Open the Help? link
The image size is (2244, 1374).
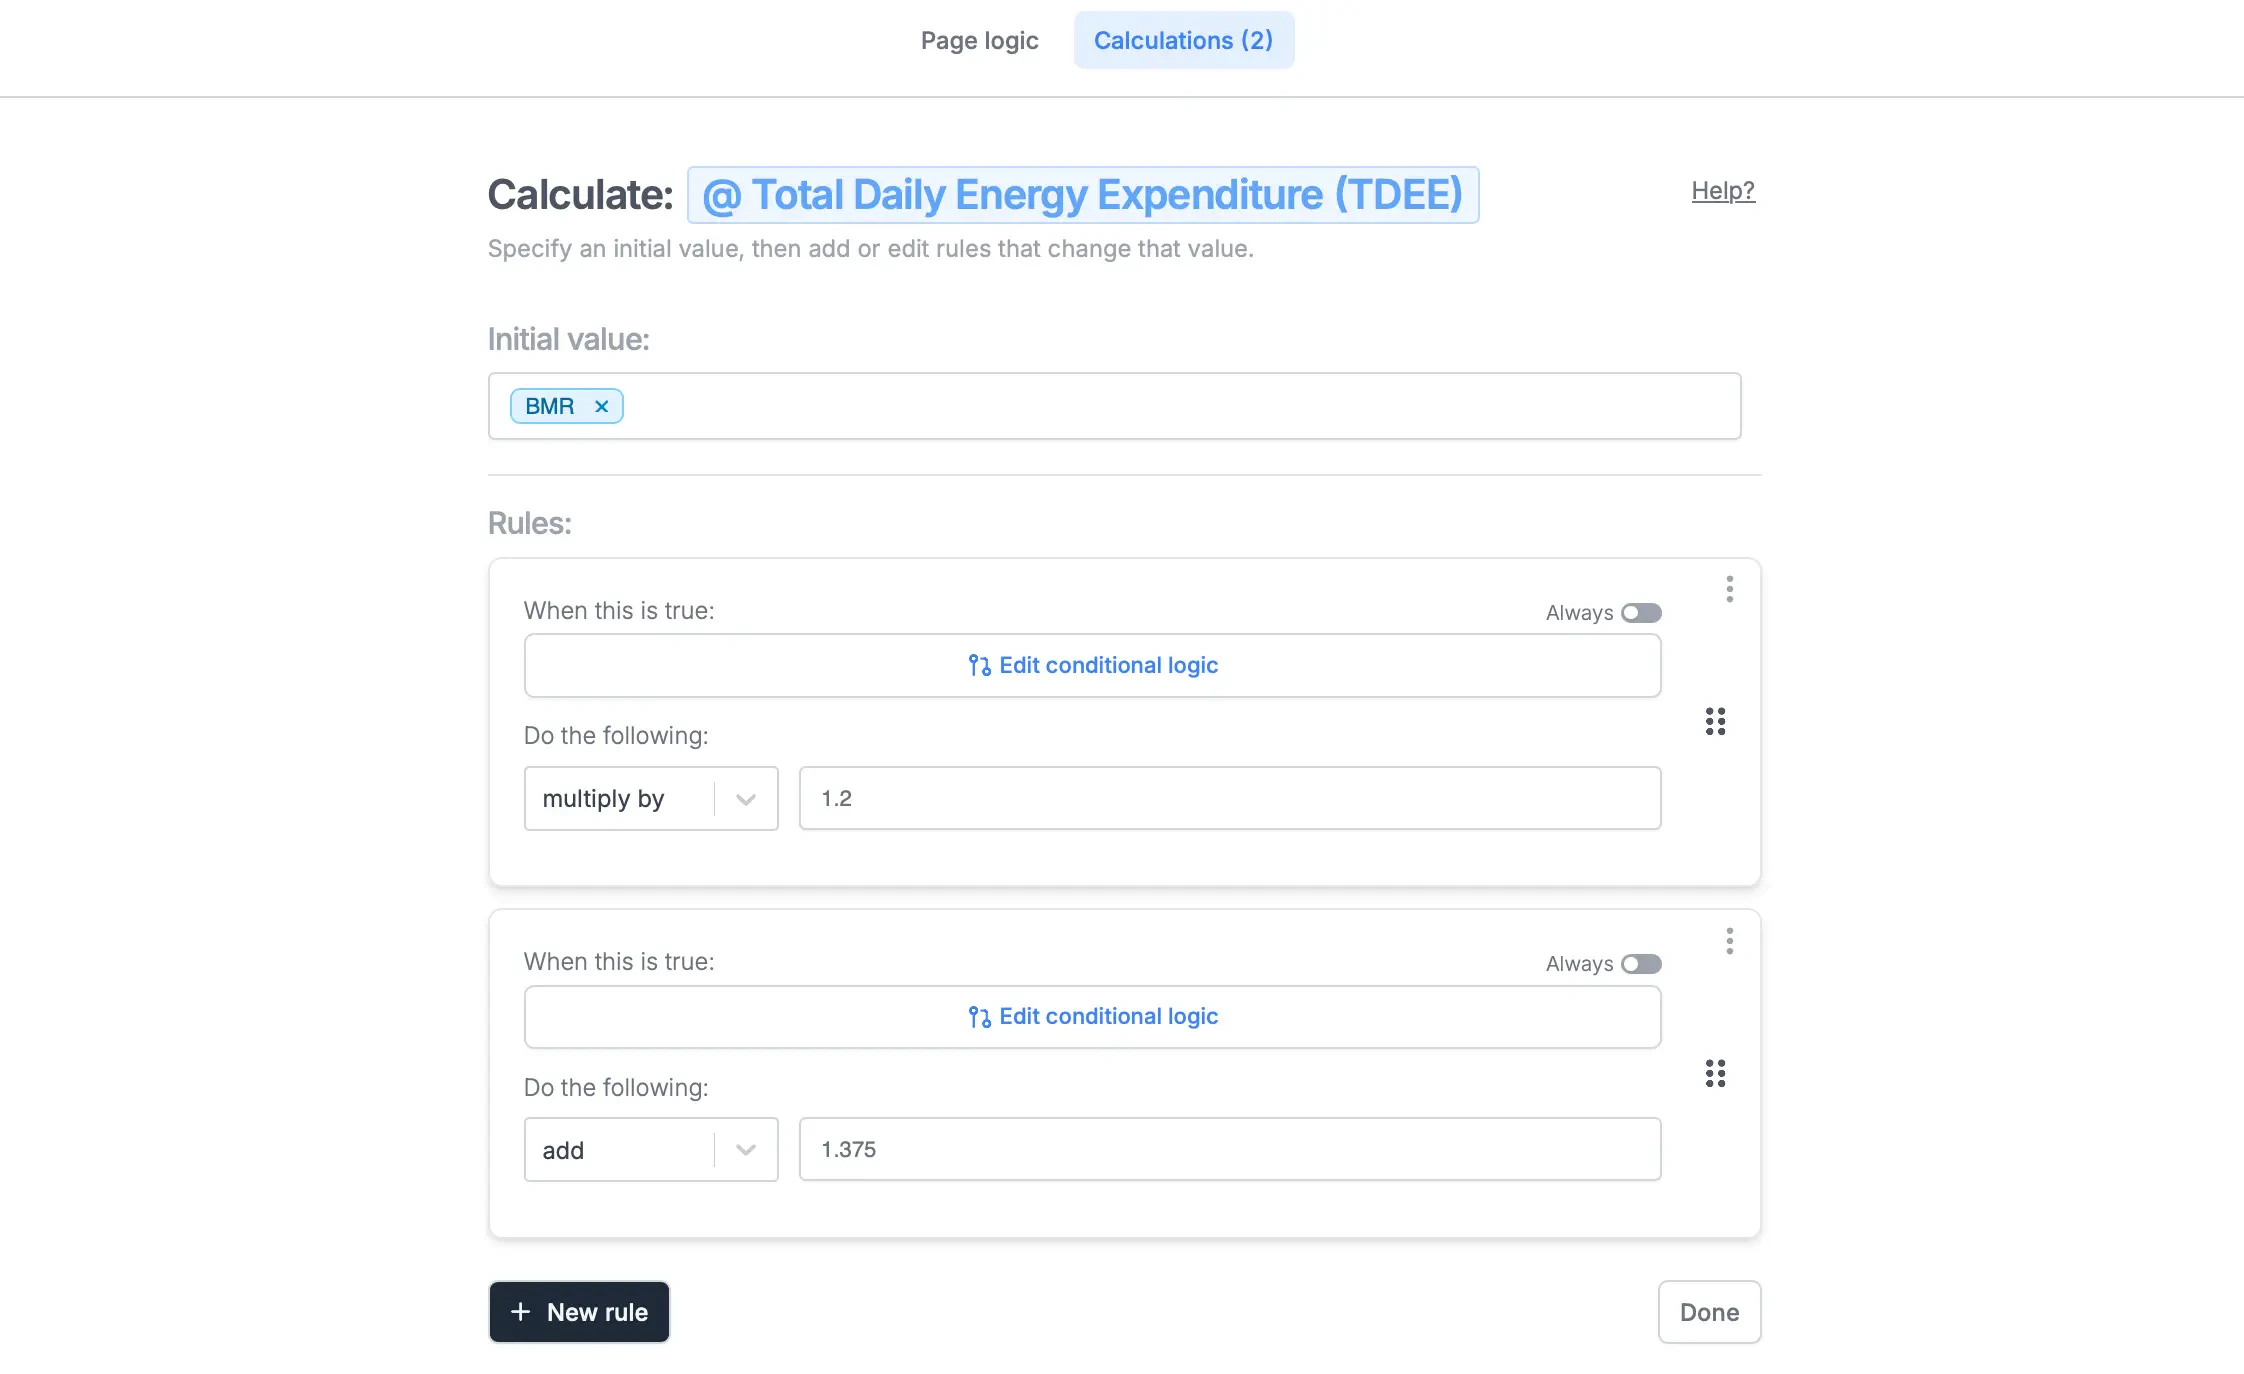point(1722,191)
